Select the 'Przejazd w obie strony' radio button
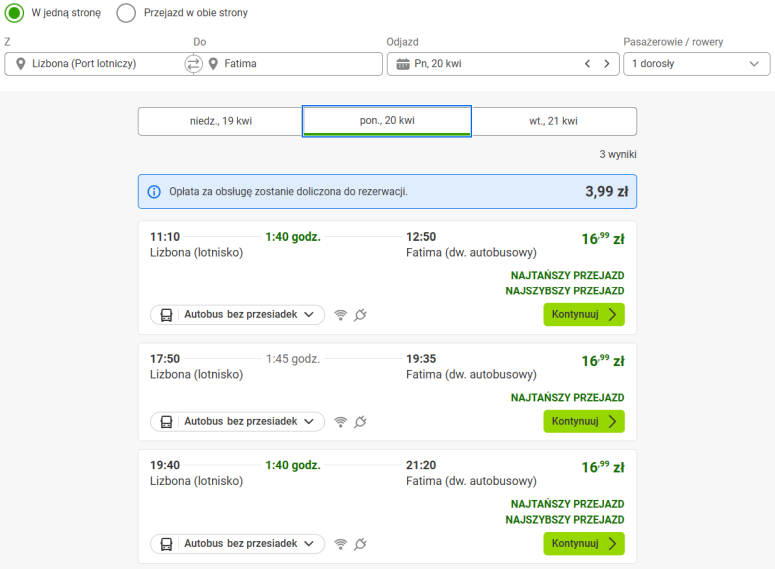Viewport: 775px width, 569px height. (126, 13)
